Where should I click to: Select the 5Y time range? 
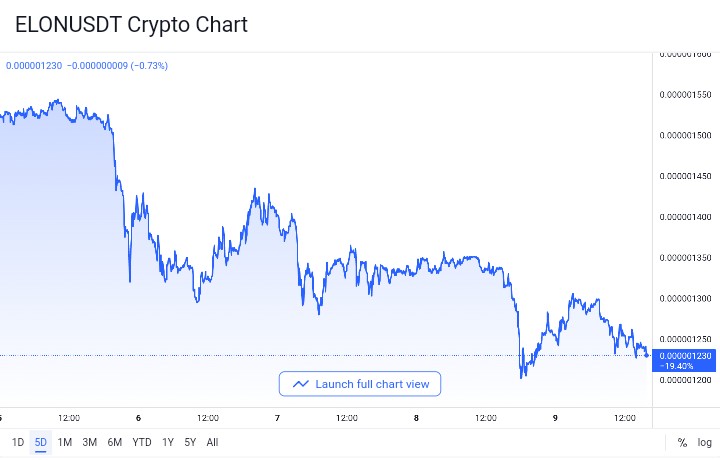[x=190, y=442]
